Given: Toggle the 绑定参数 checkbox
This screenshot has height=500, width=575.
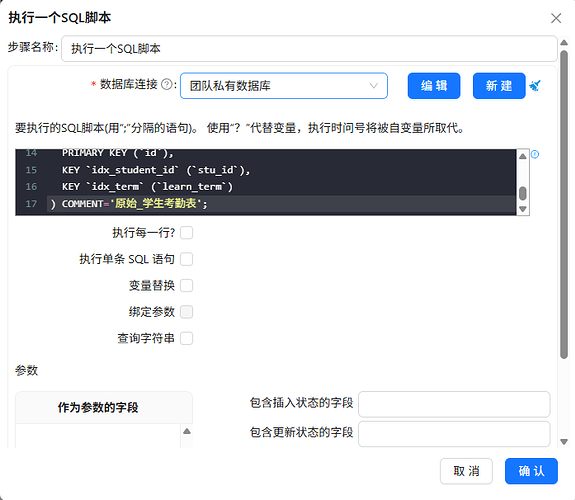Looking at the screenshot, I should (x=186, y=312).
